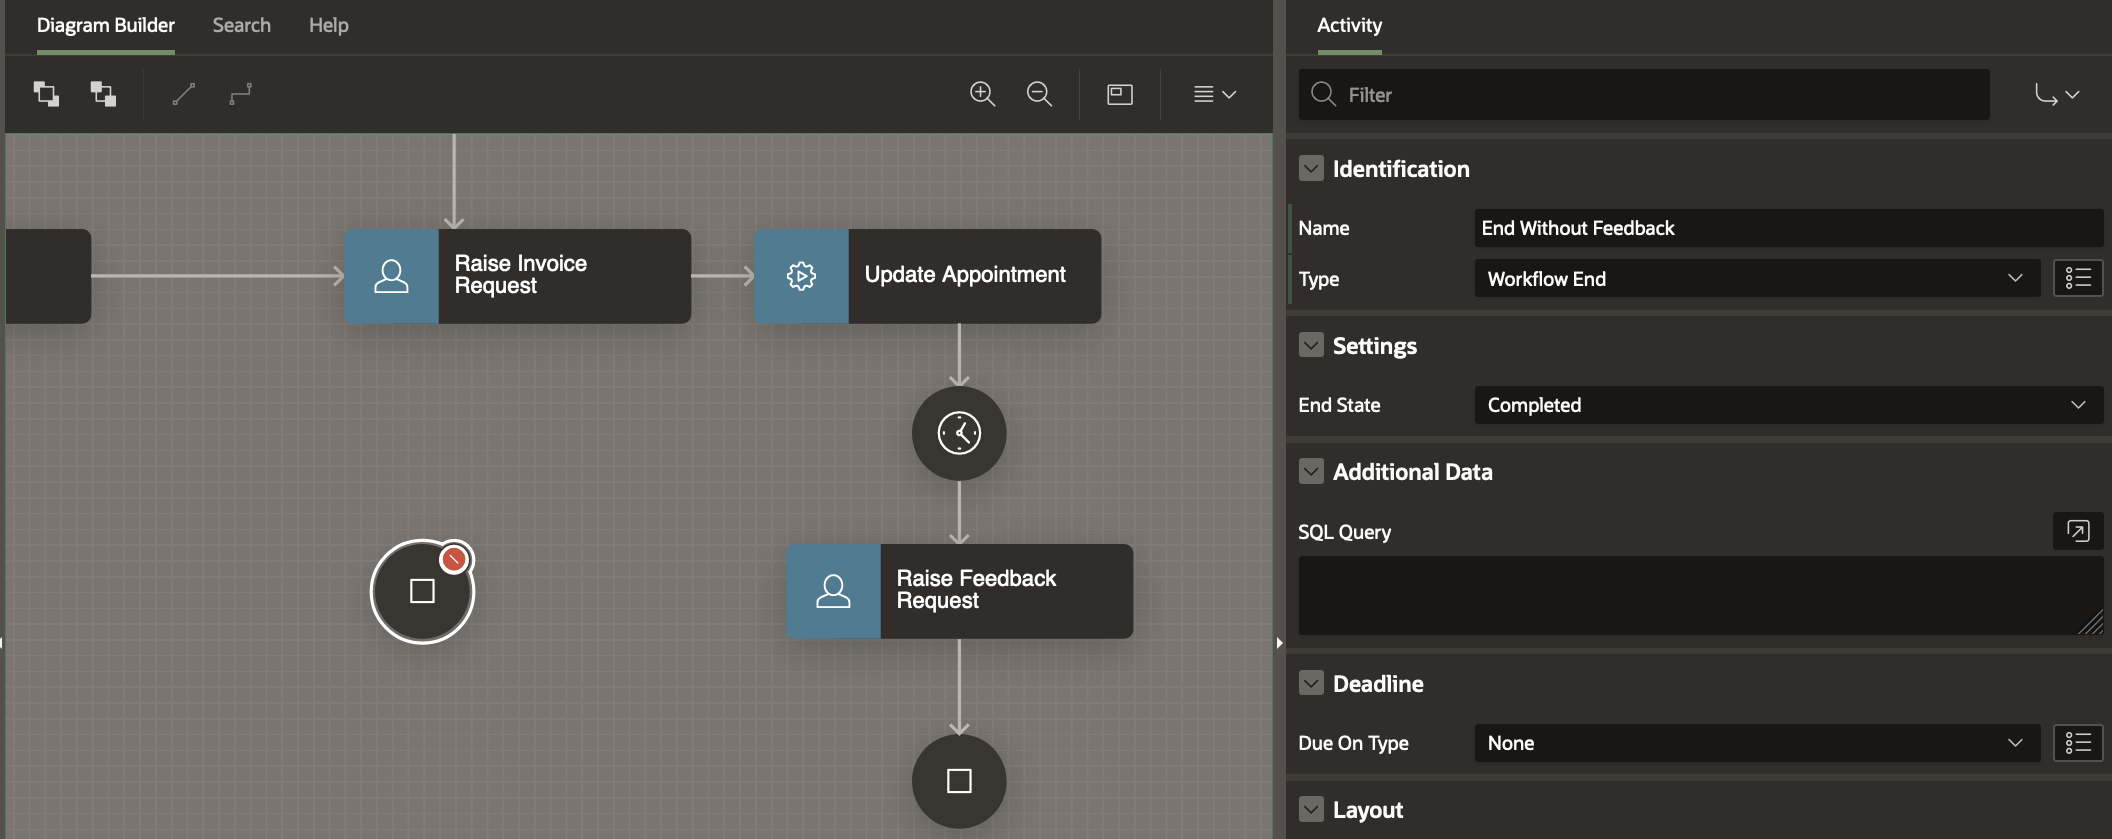
Task: Click the property Filter search field
Action: [x=1660, y=95]
